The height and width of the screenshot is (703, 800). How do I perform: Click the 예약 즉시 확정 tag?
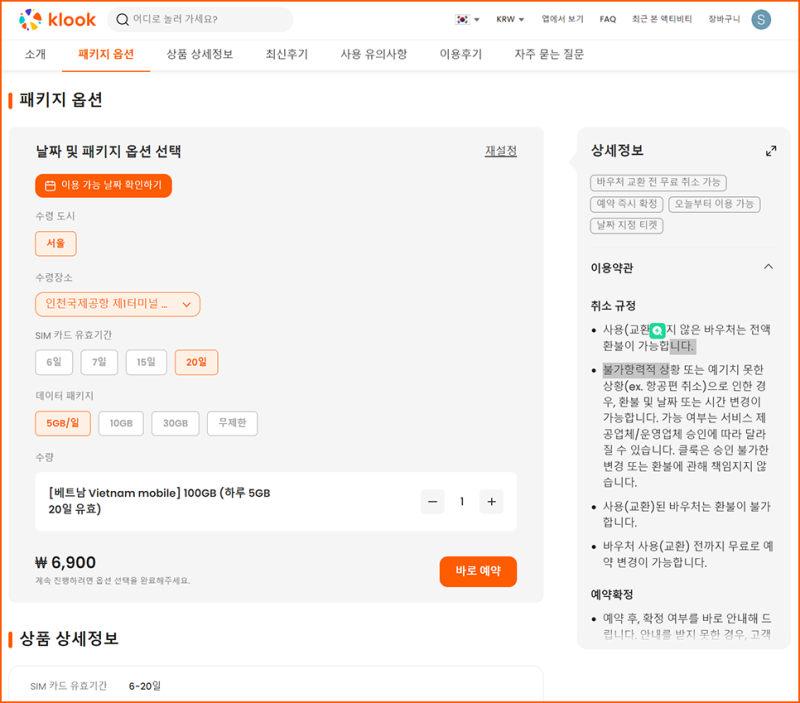click(627, 204)
